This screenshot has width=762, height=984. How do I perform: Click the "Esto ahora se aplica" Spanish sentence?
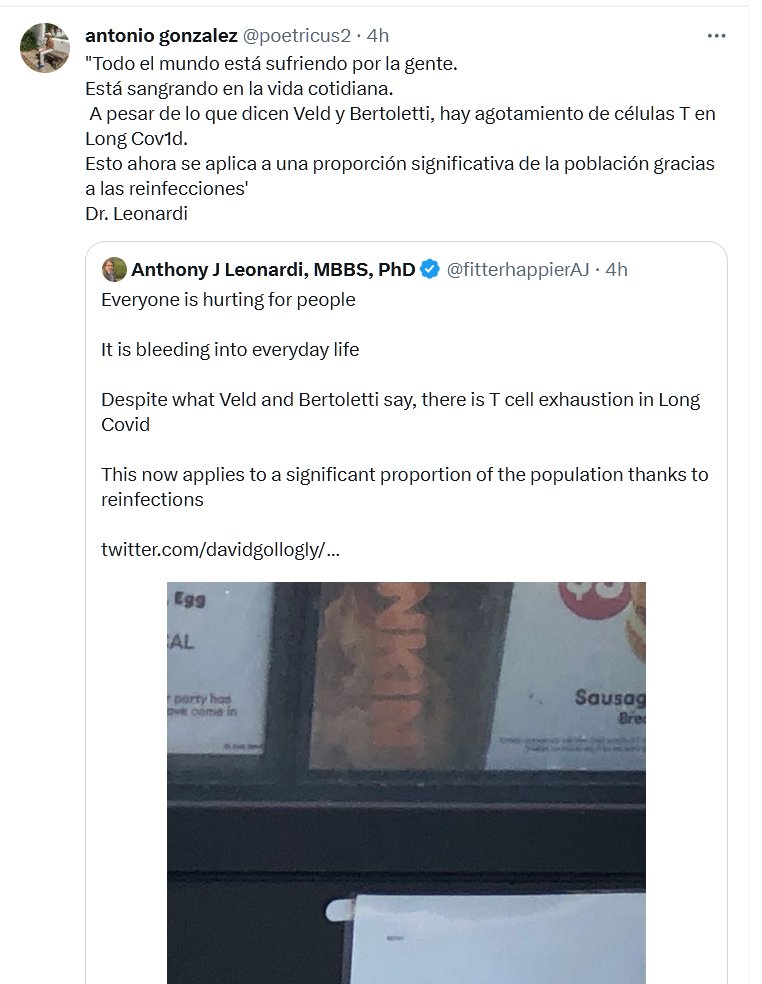click(400, 175)
